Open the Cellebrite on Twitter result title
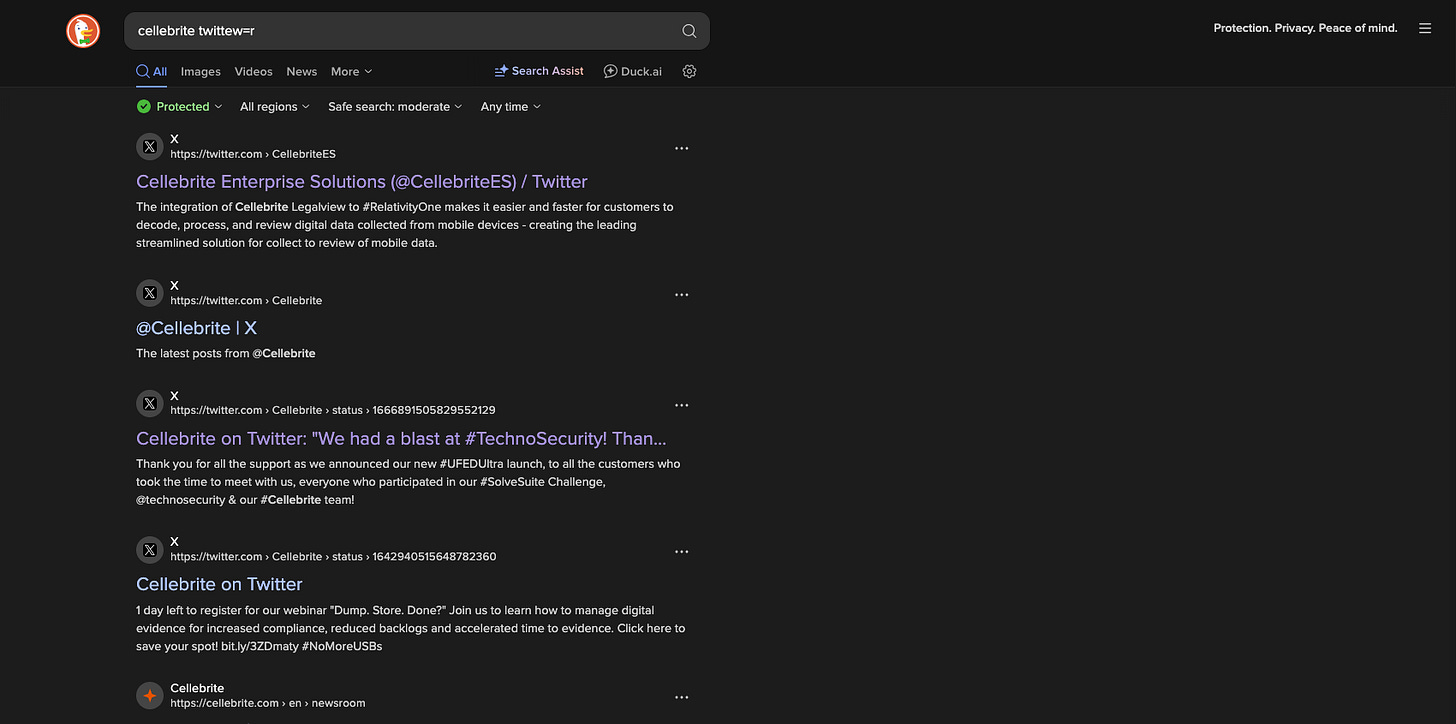The height and width of the screenshot is (724, 1456). pyautogui.click(x=219, y=584)
